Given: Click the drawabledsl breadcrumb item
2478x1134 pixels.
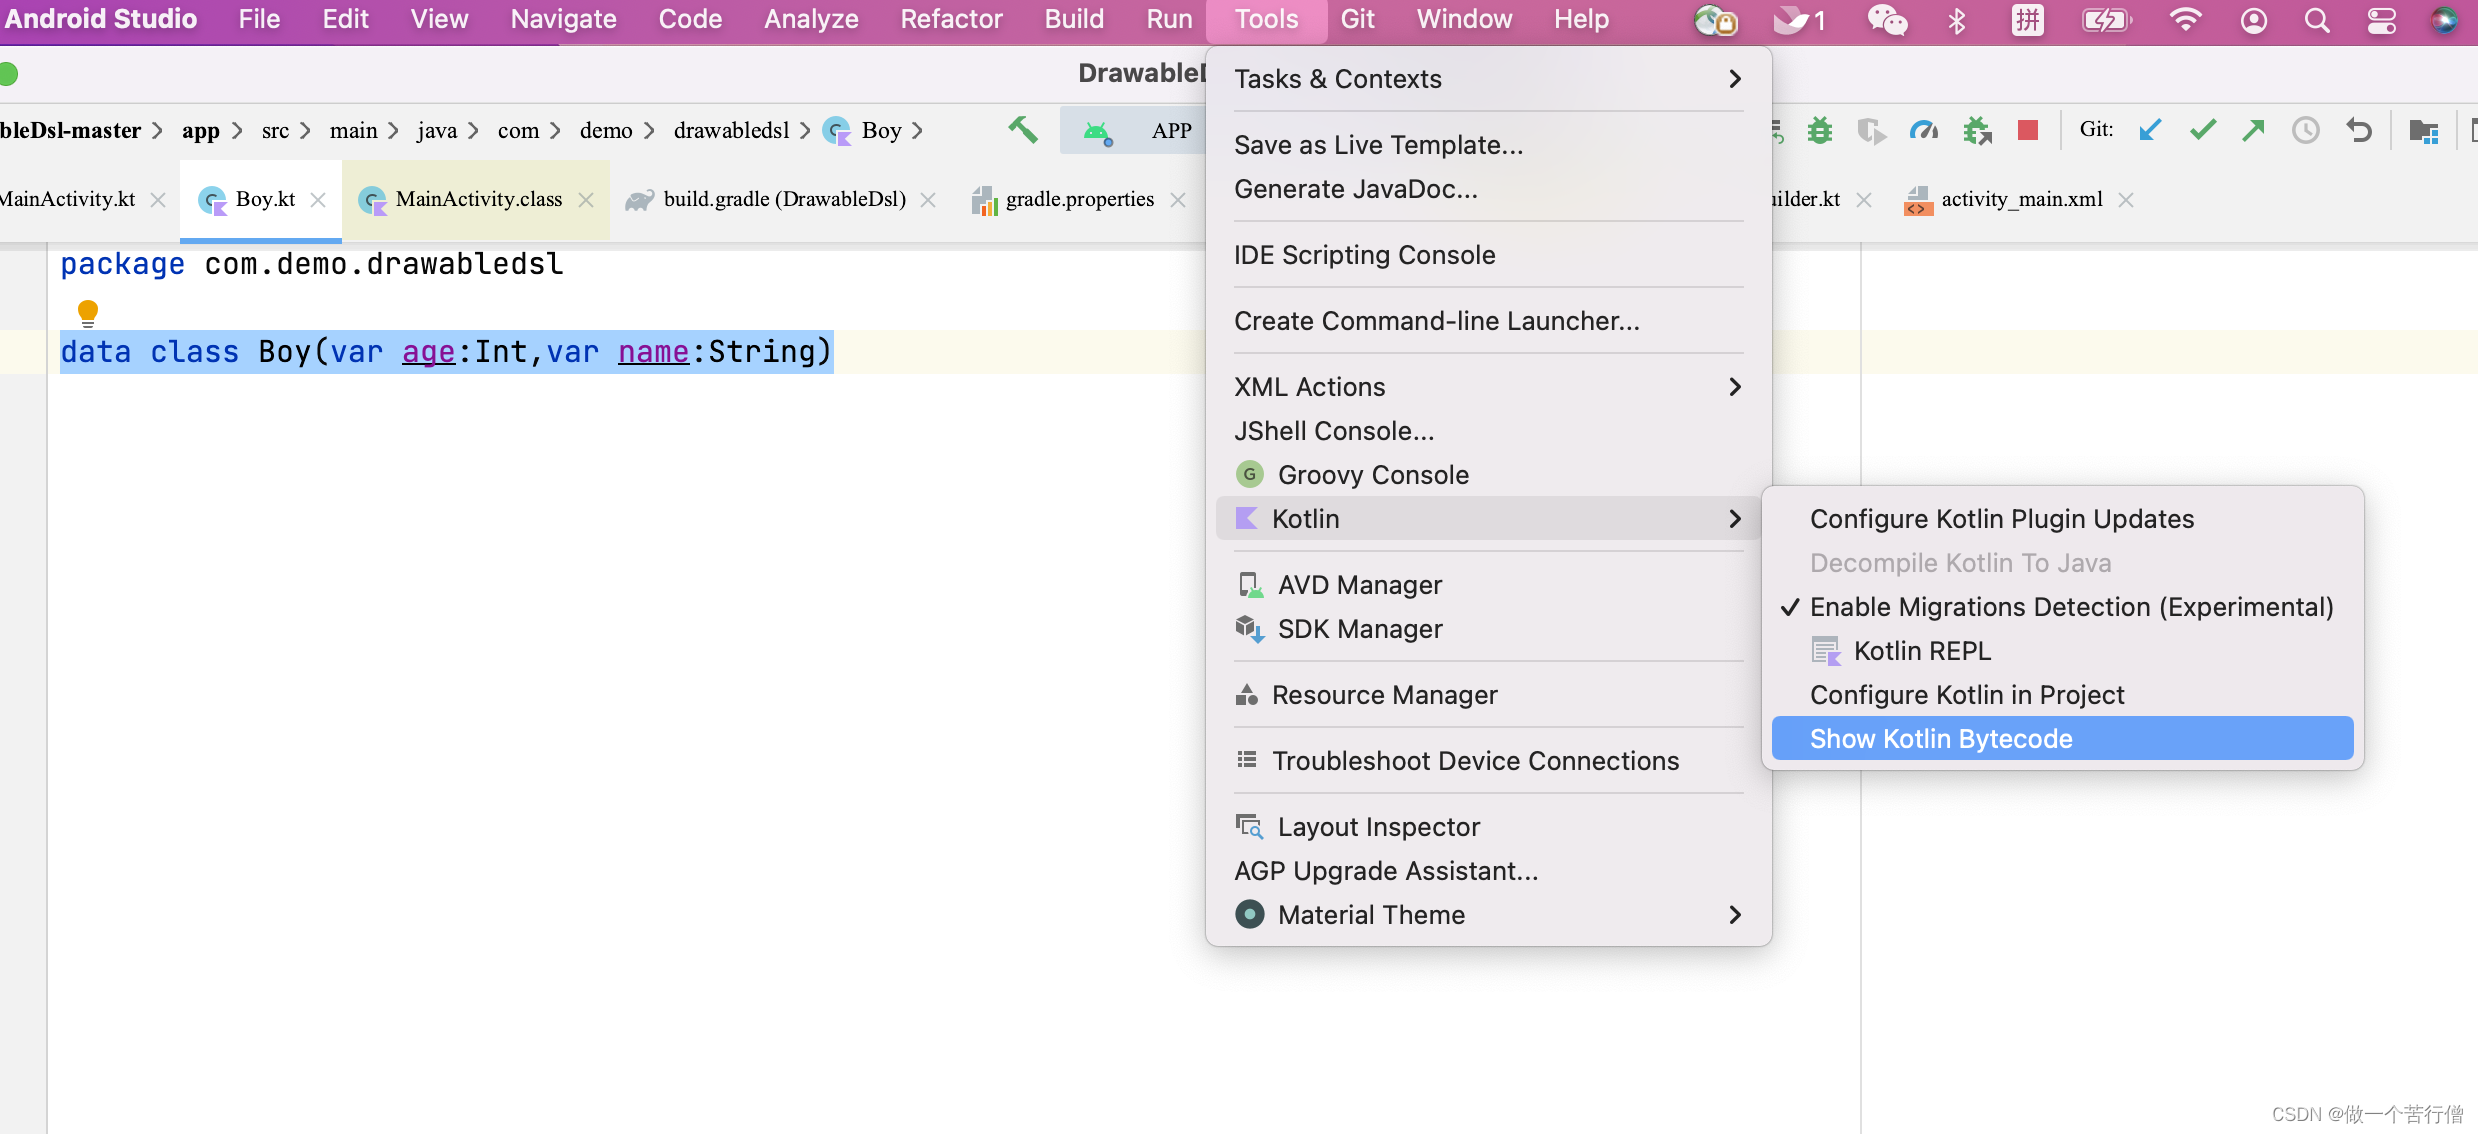Looking at the screenshot, I should [731, 130].
